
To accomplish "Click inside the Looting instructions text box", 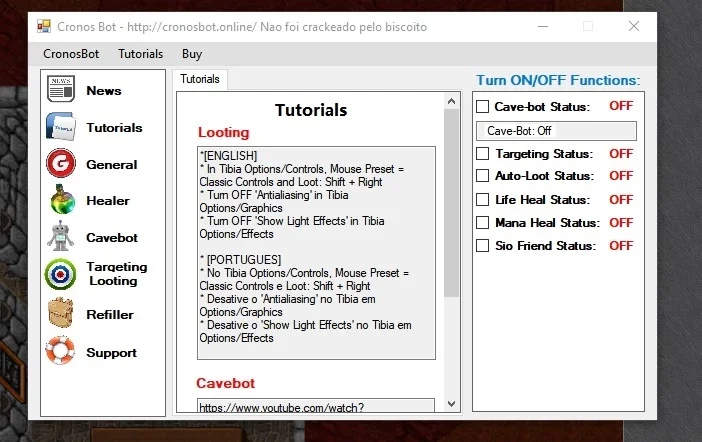I will (316, 253).
